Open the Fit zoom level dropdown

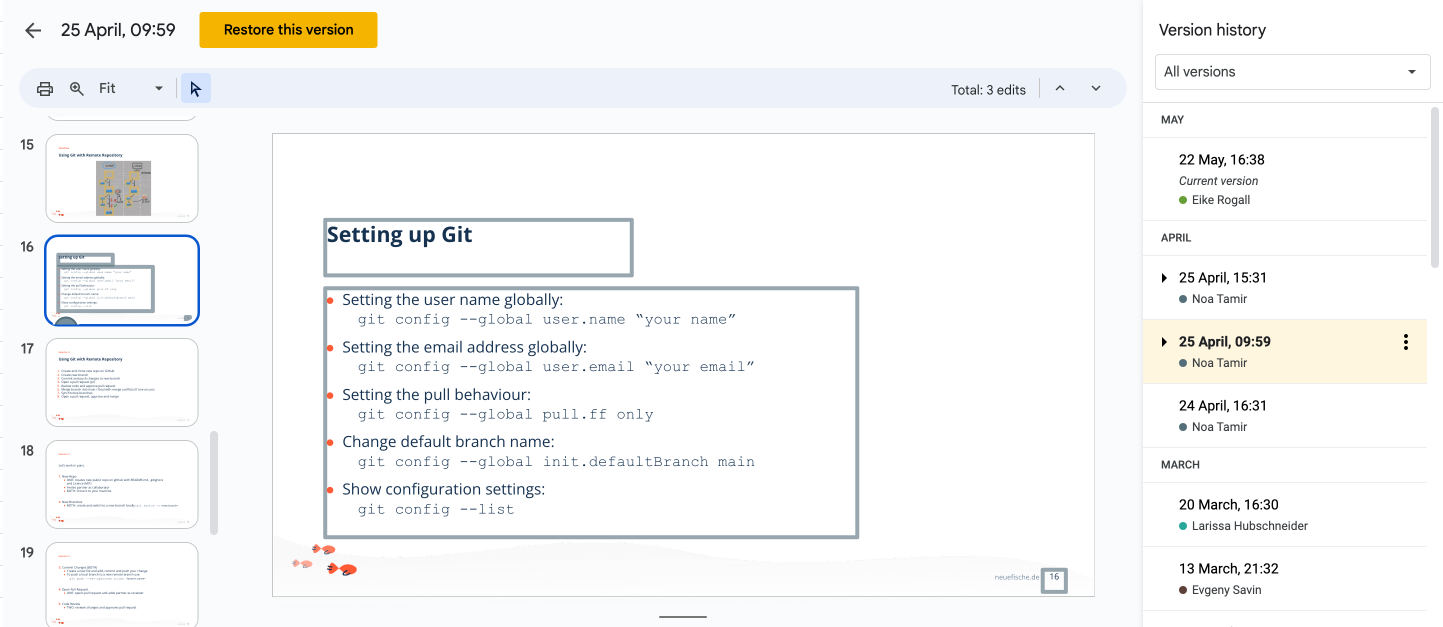[x=131, y=89]
